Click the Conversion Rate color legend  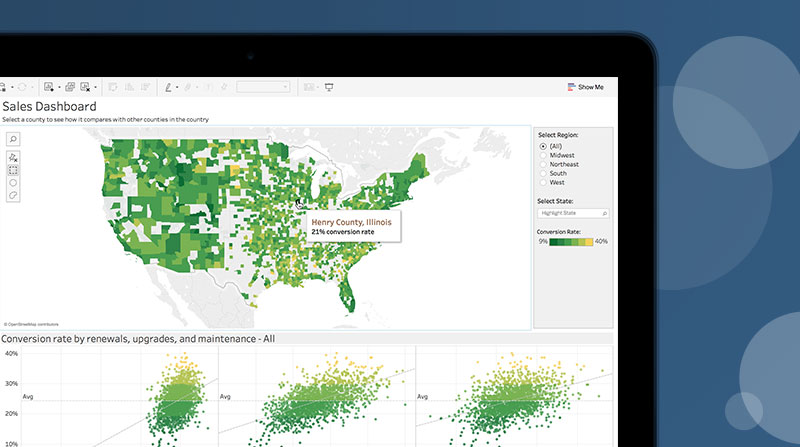(x=573, y=241)
